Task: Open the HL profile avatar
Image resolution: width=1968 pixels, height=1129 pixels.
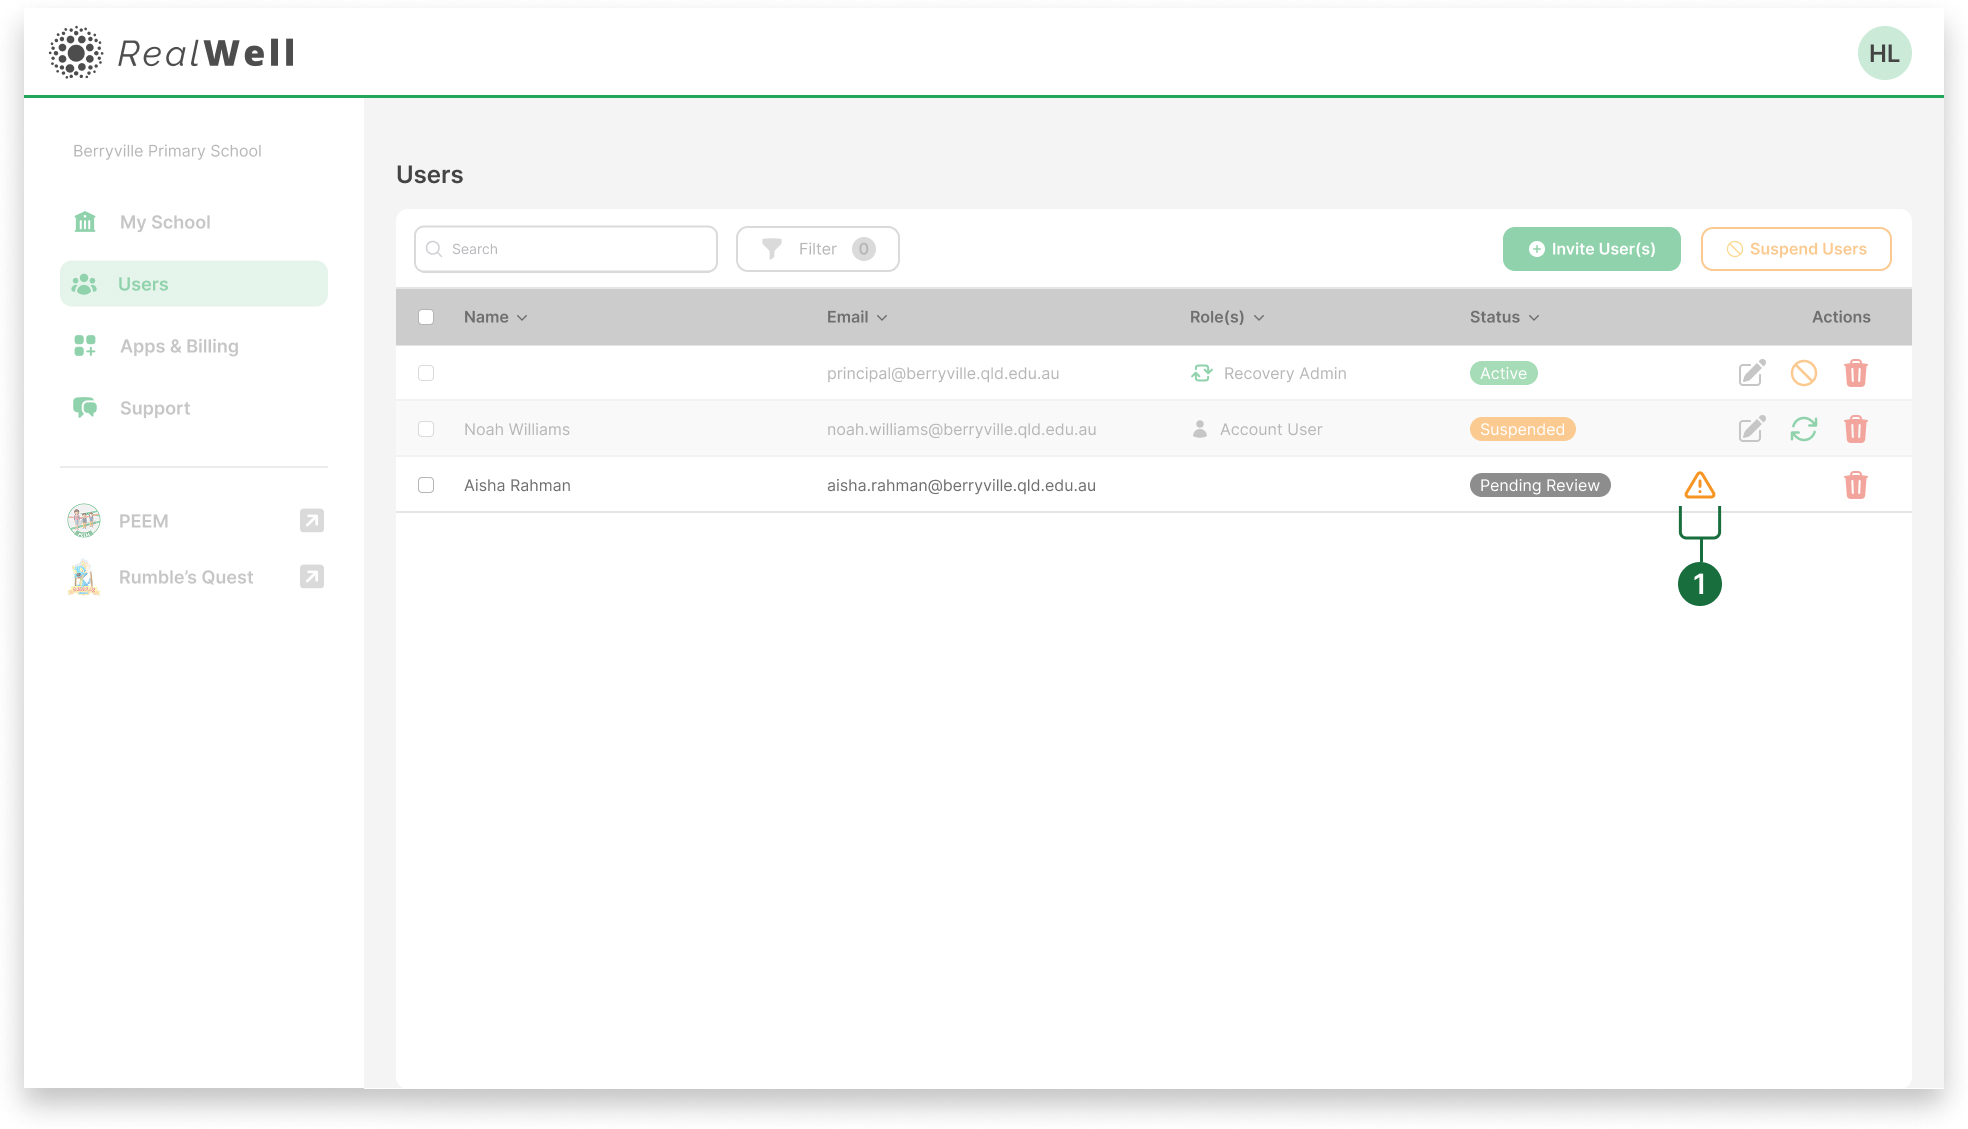Action: pos(1884,53)
